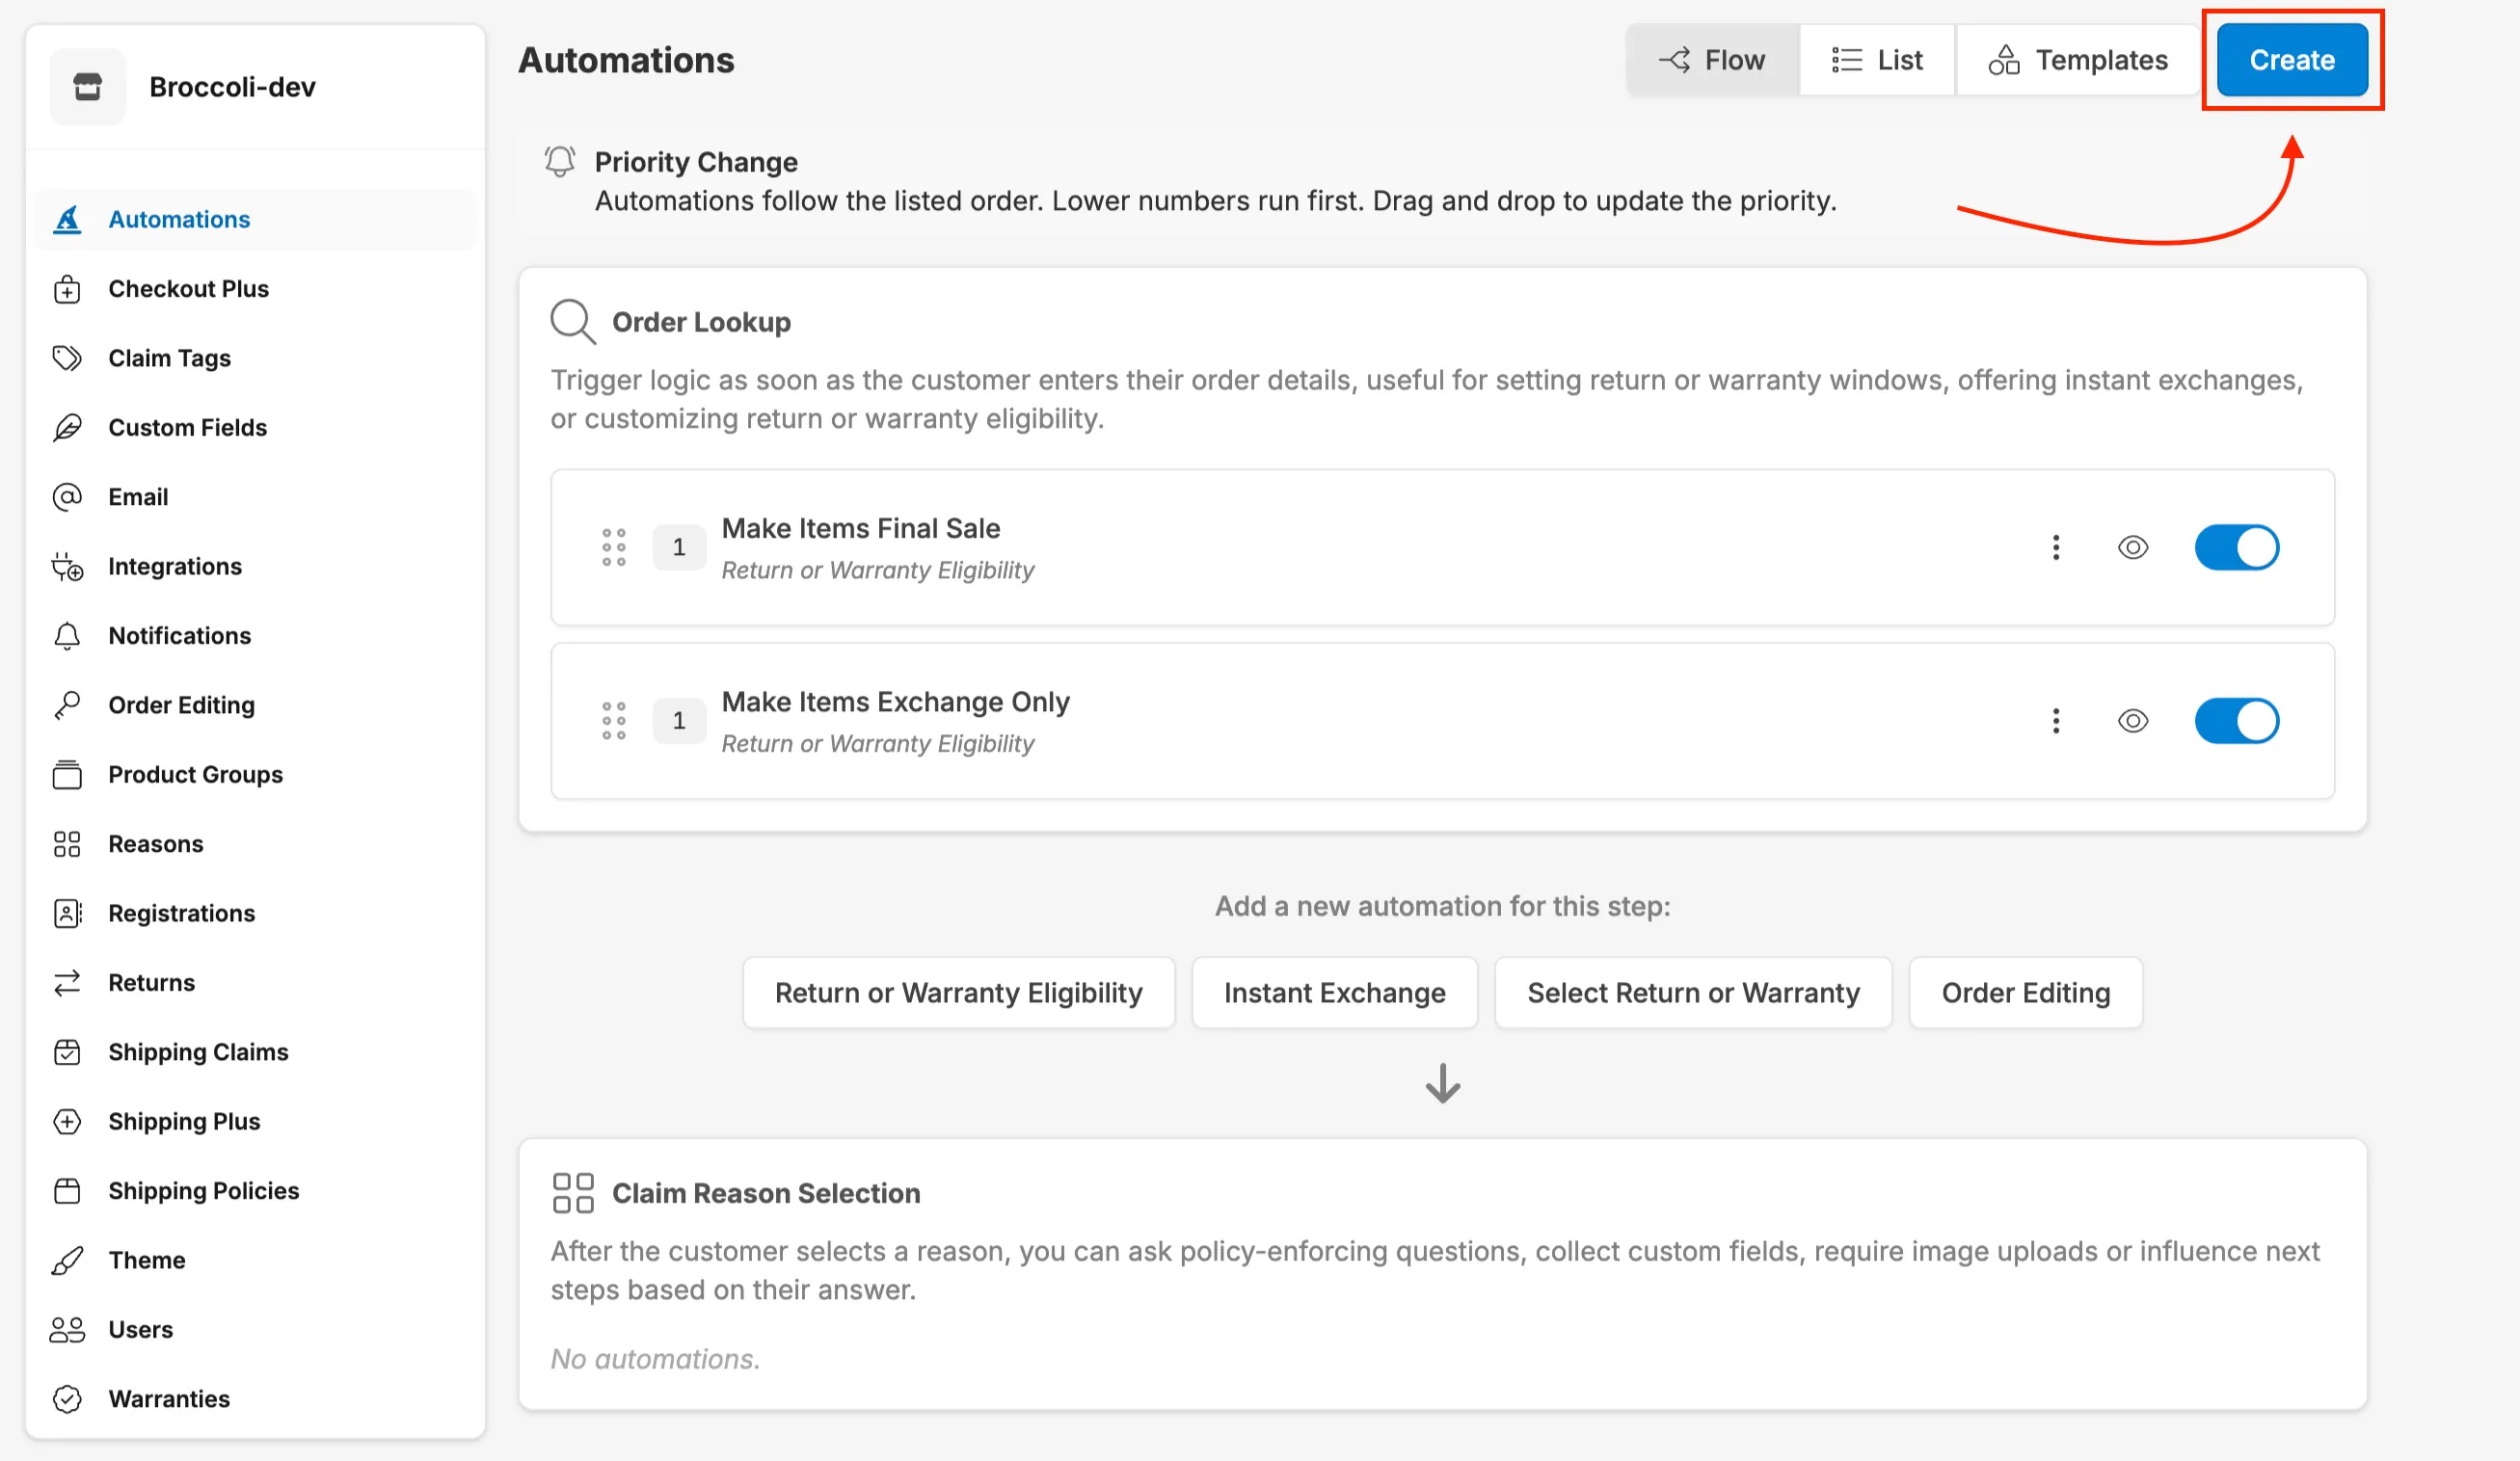This screenshot has height=1461, width=2520.
Task: Disable the Make Items Final Sale automation
Action: [x=2238, y=547]
